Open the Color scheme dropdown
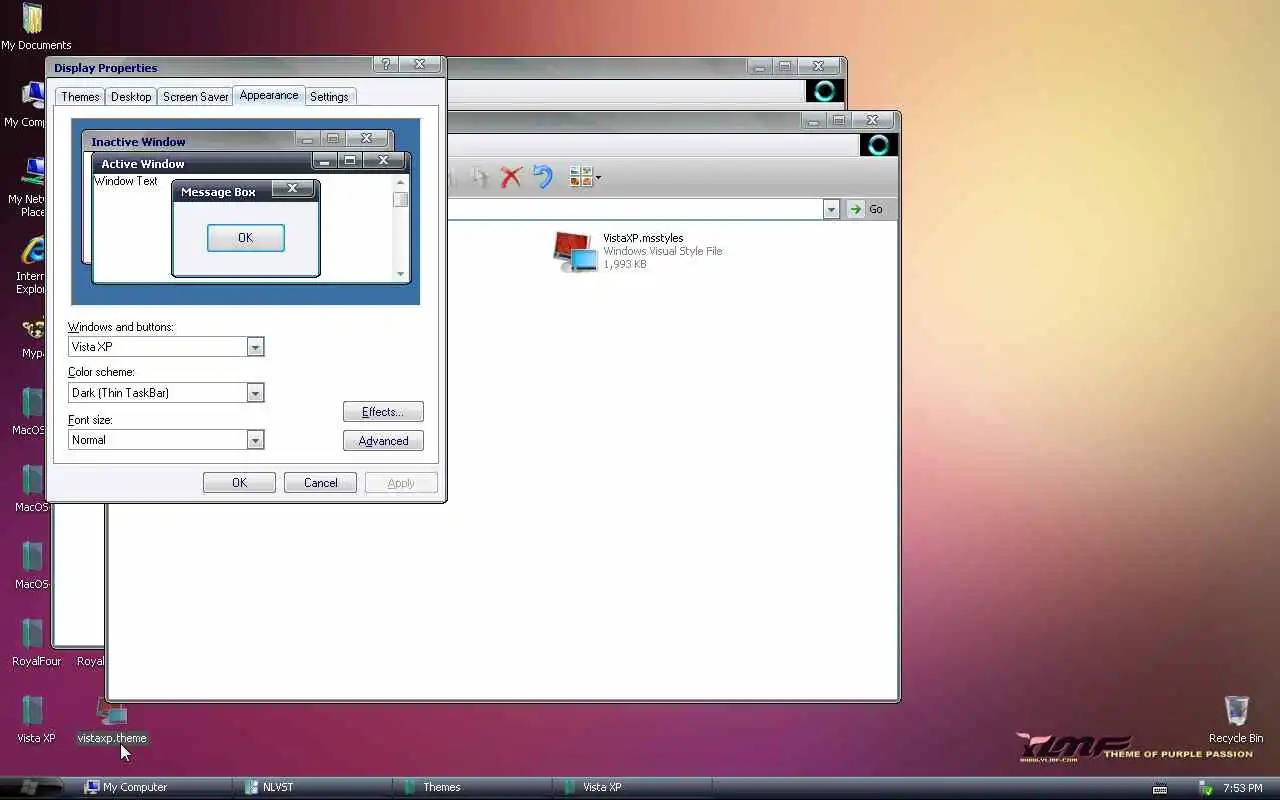Screen dimensions: 1280x800 256,393
